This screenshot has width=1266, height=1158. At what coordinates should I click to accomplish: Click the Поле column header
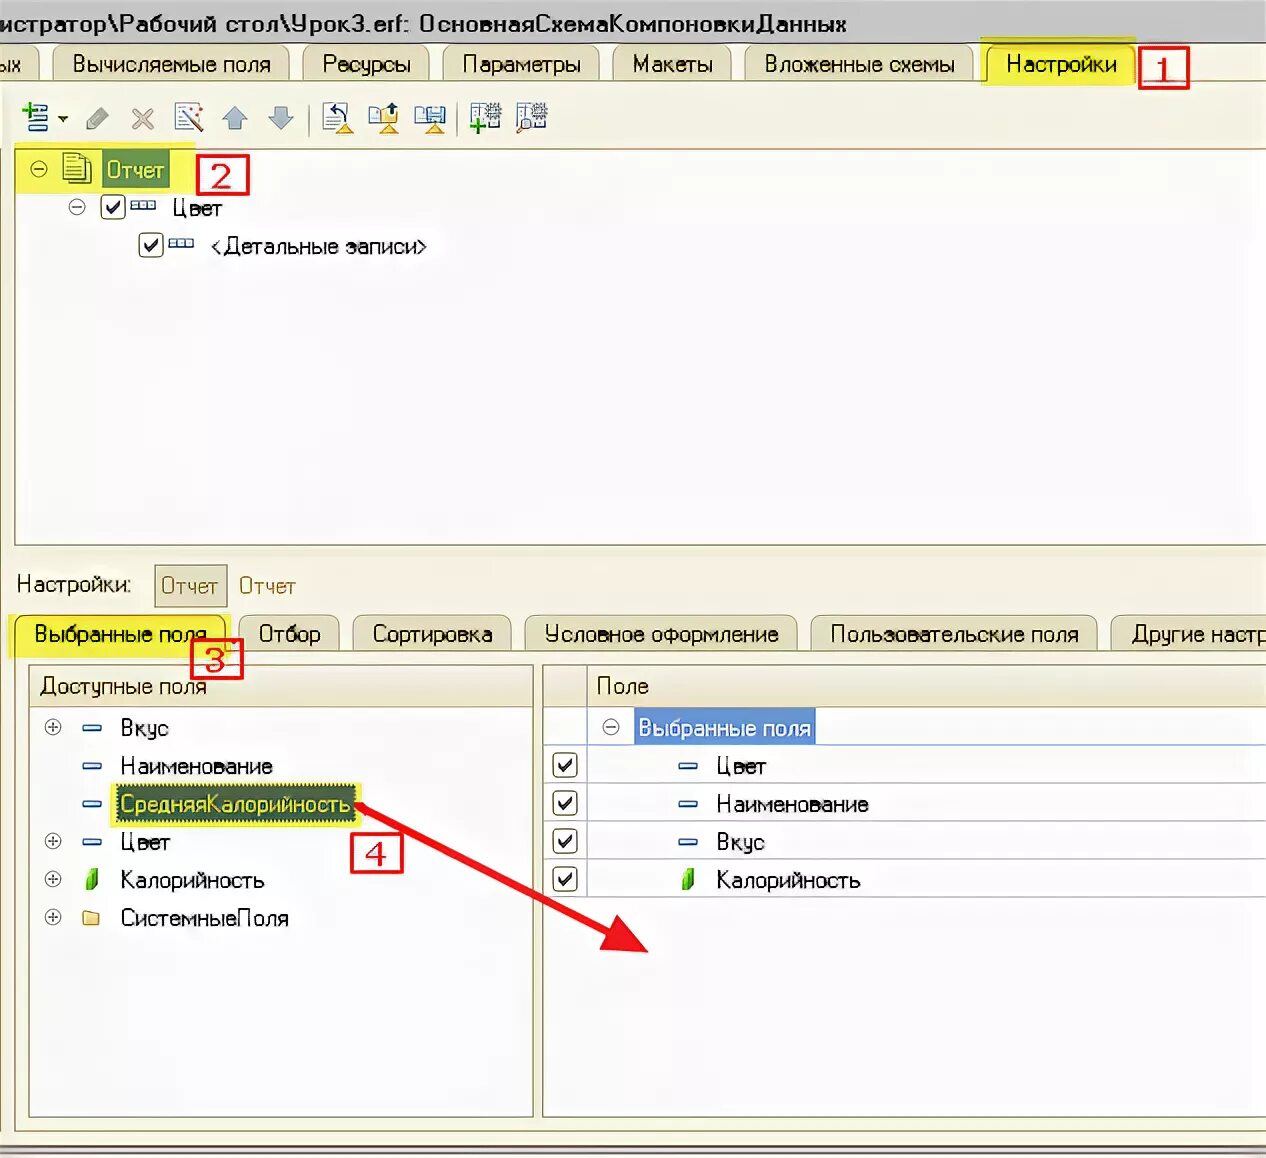(x=926, y=686)
